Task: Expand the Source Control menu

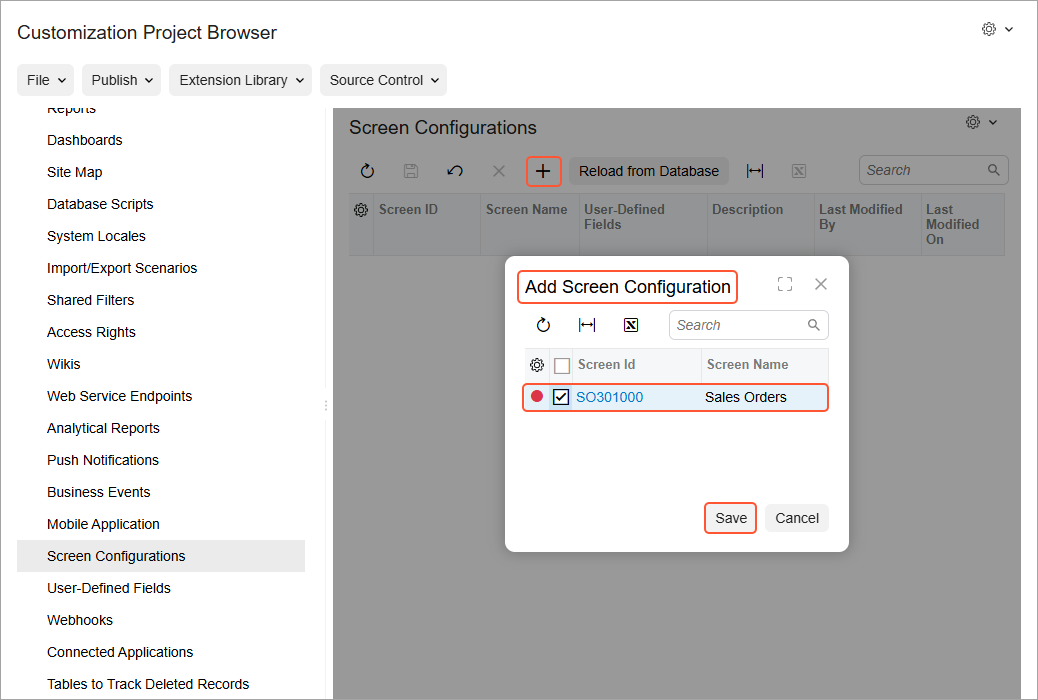Action: [x=383, y=80]
